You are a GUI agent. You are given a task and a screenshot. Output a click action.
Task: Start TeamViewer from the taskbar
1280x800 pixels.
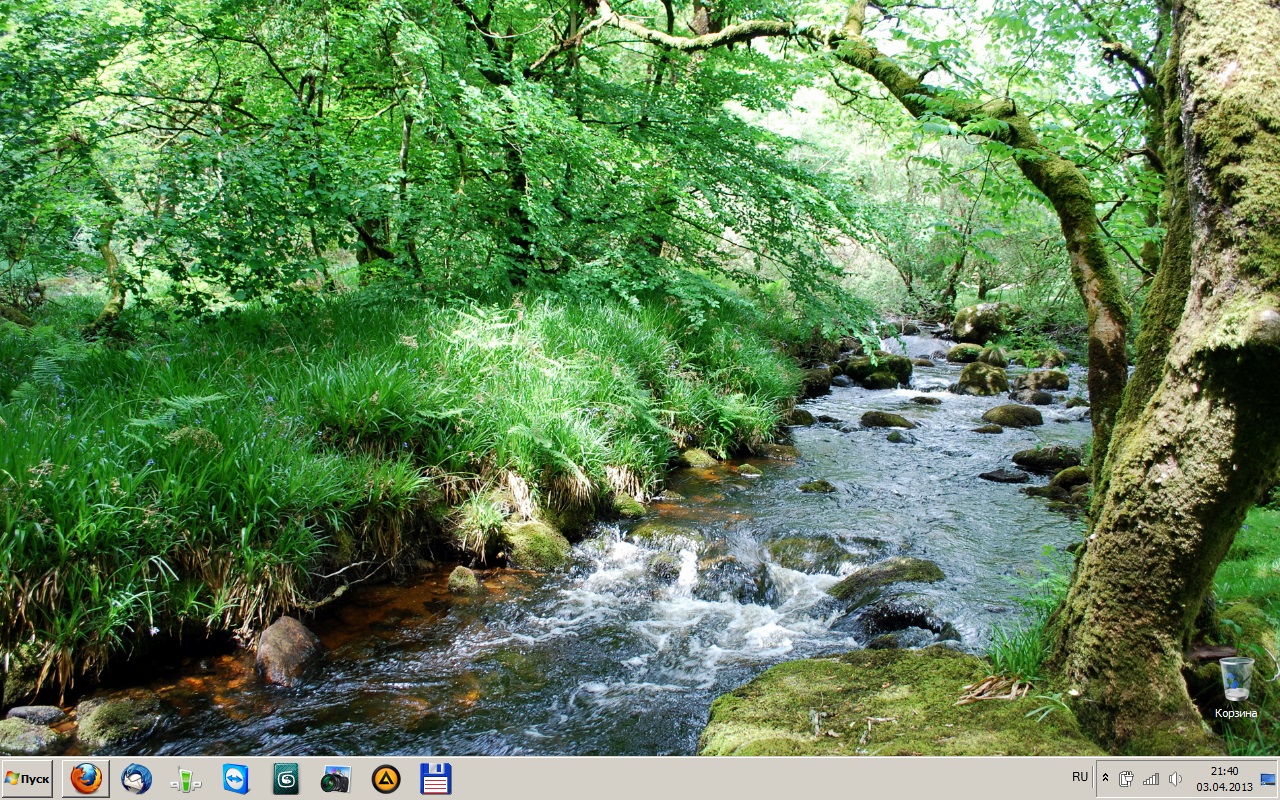(x=236, y=778)
